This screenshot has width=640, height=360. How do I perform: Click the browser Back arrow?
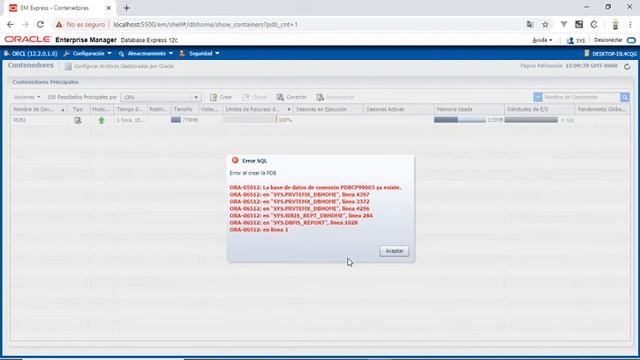(10, 24)
